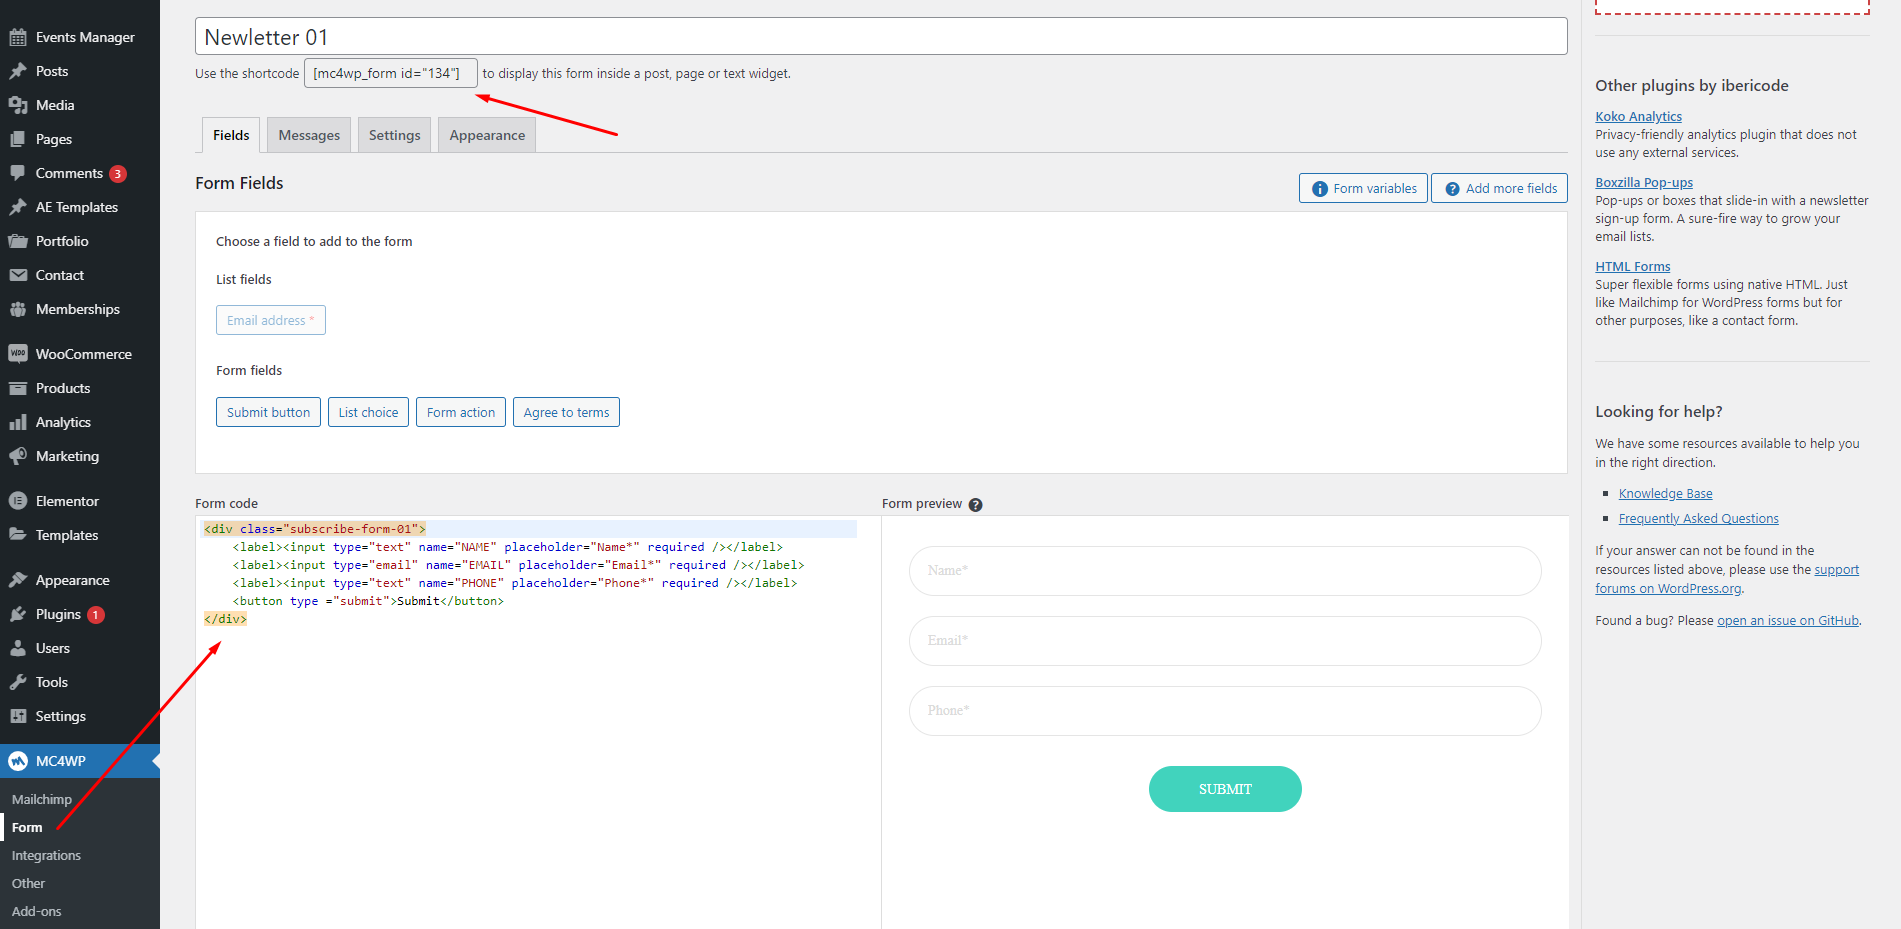
Task: Open Integrations in the MC4WP submenu
Action: tap(46, 855)
